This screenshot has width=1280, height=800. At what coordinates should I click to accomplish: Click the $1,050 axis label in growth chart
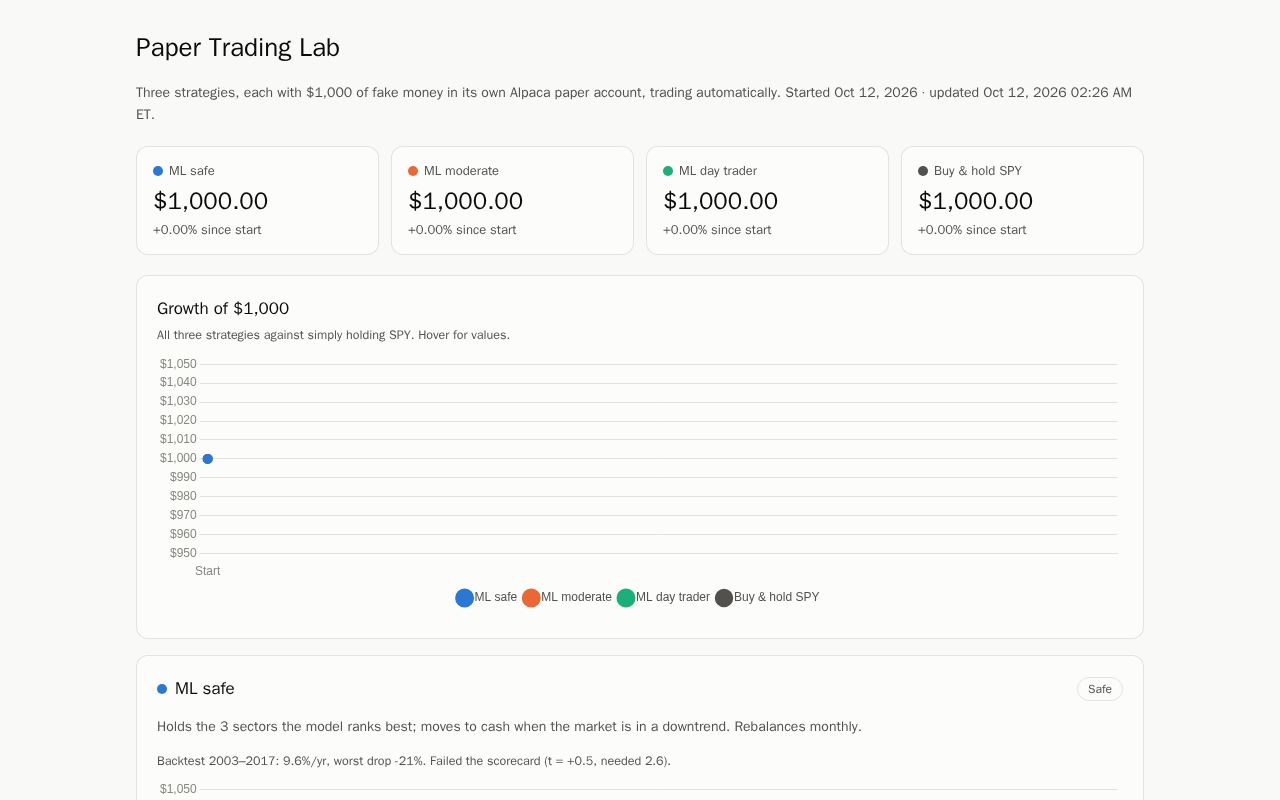pyautogui.click(x=178, y=364)
